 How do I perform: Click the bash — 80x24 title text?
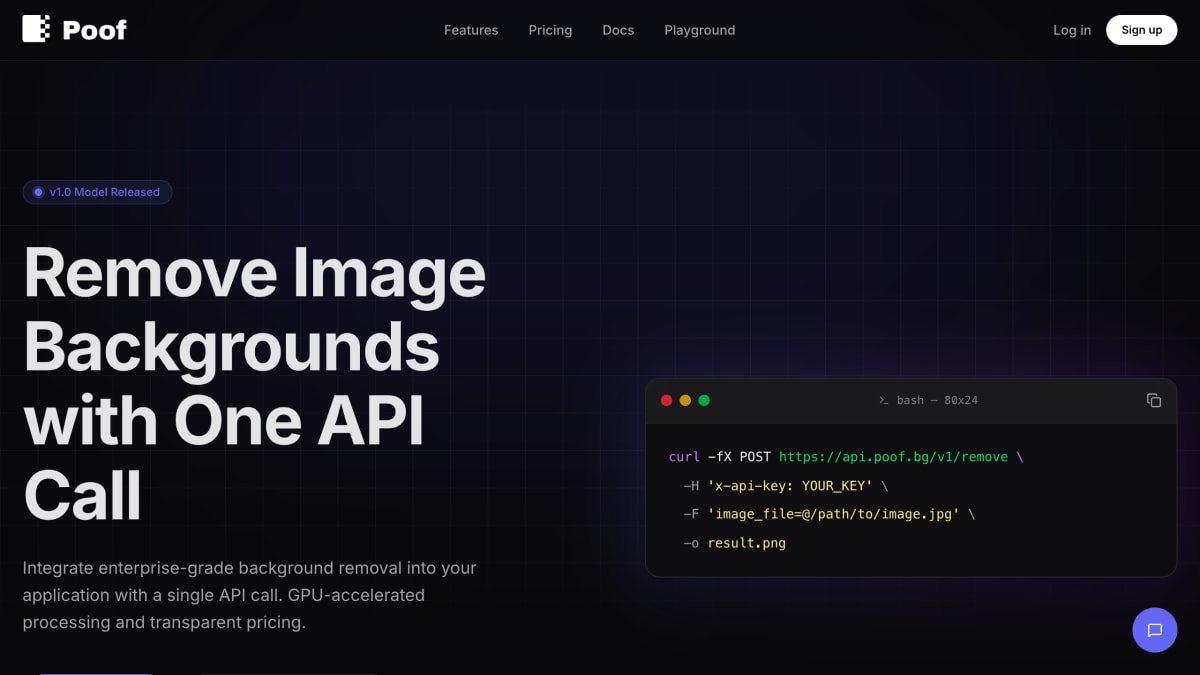937,400
